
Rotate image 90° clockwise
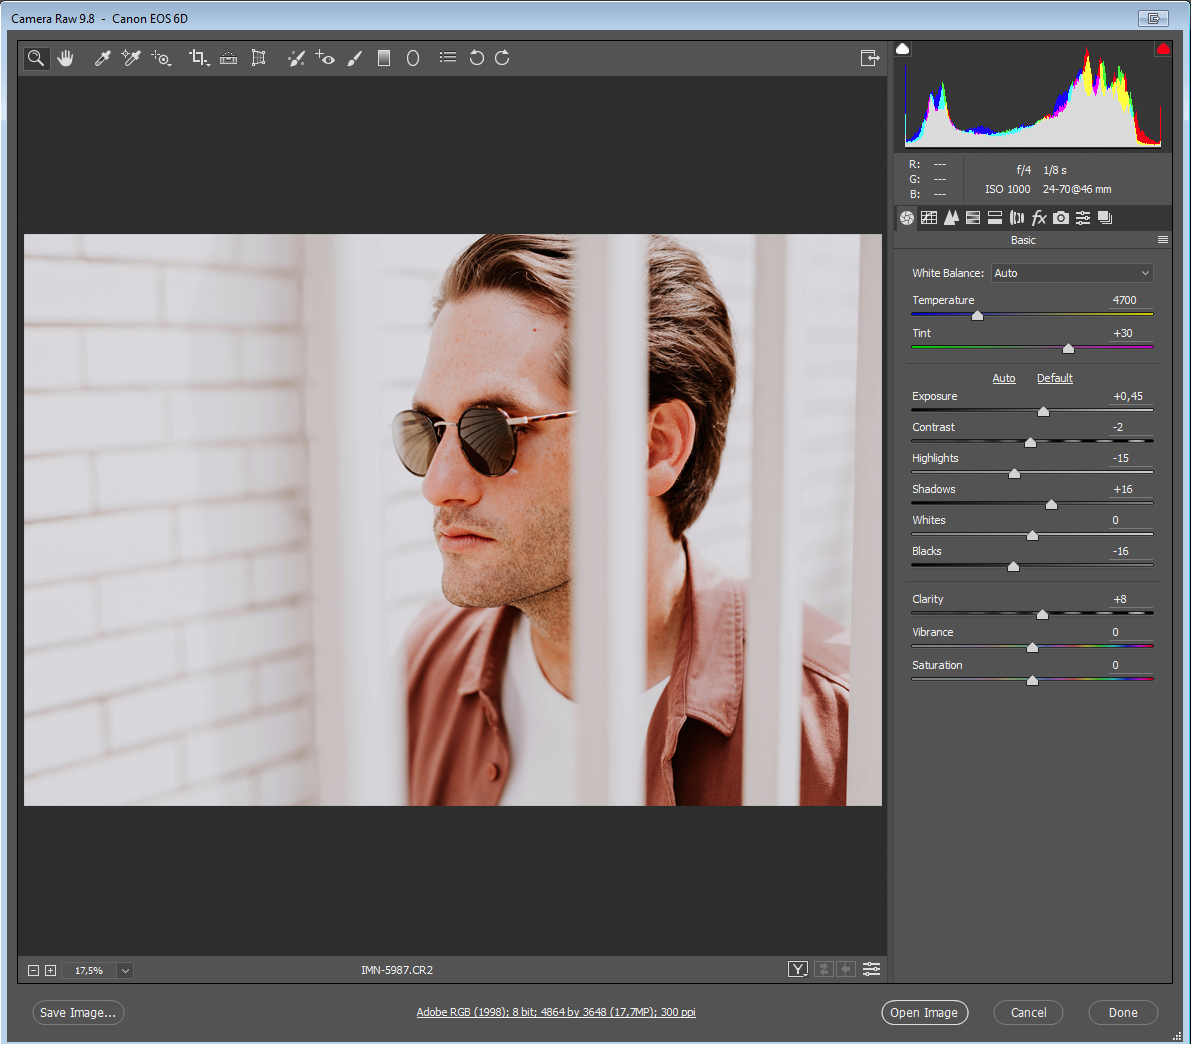pos(502,58)
